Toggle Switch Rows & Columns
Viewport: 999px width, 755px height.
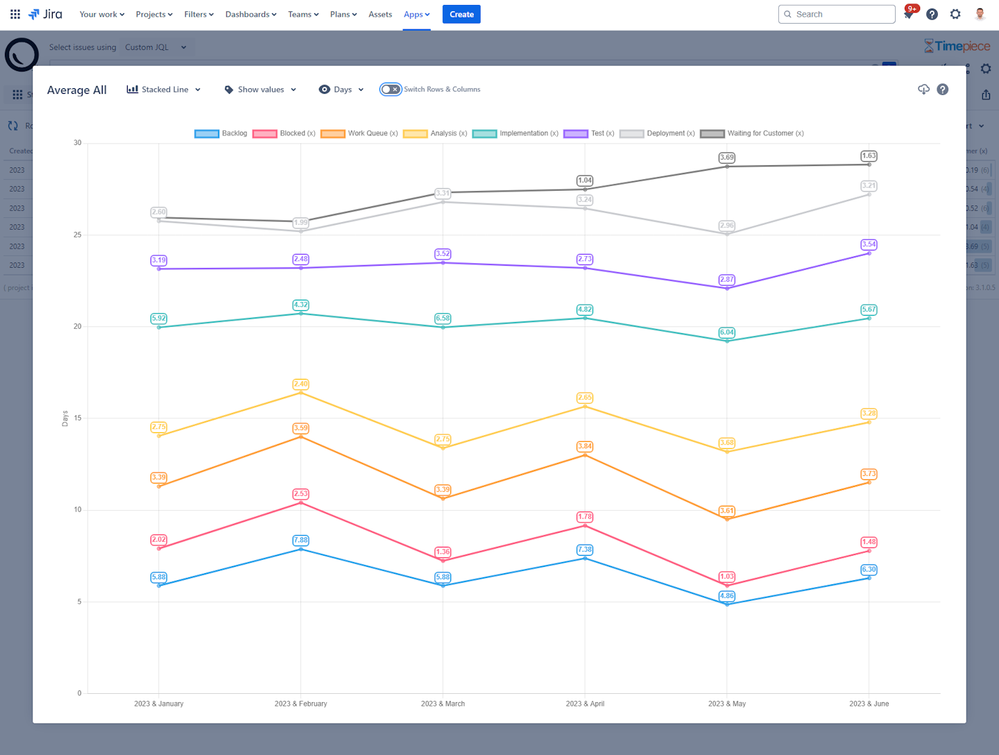click(391, 89)
